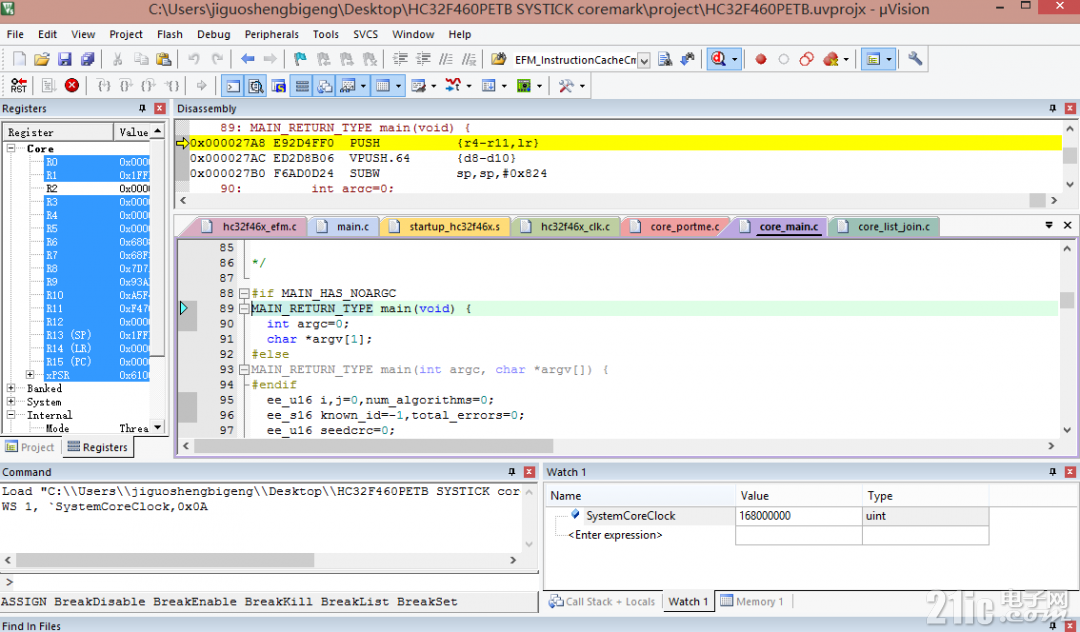Create a new file with the toolbar icon

(19, 60)
